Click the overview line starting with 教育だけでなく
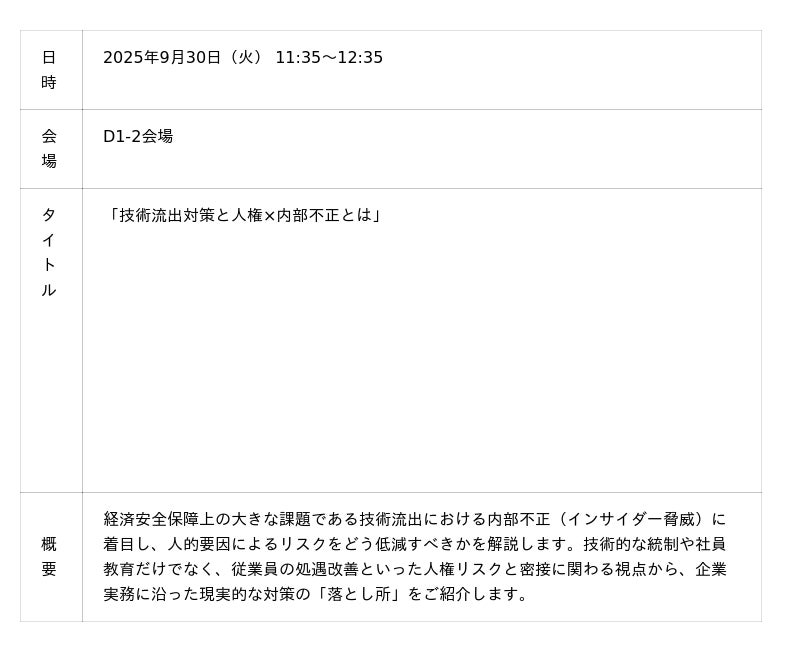Viewport: 800px width, 652px height. (414, 570)
